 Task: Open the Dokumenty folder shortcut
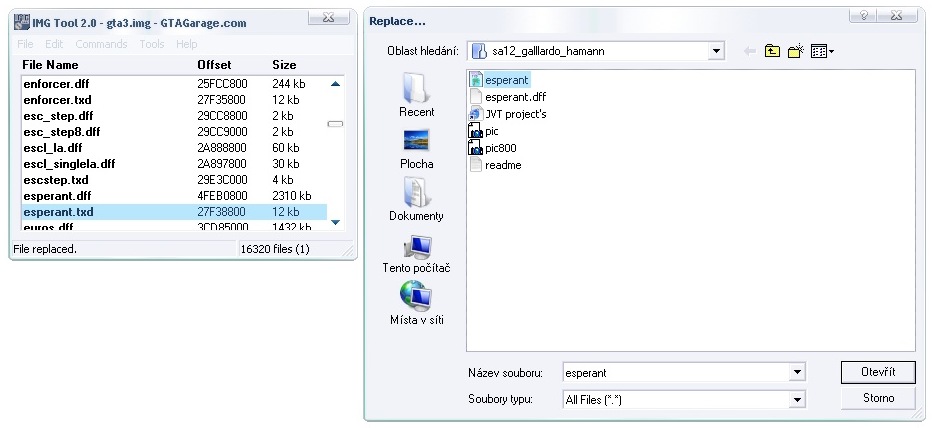pos(416,199)
